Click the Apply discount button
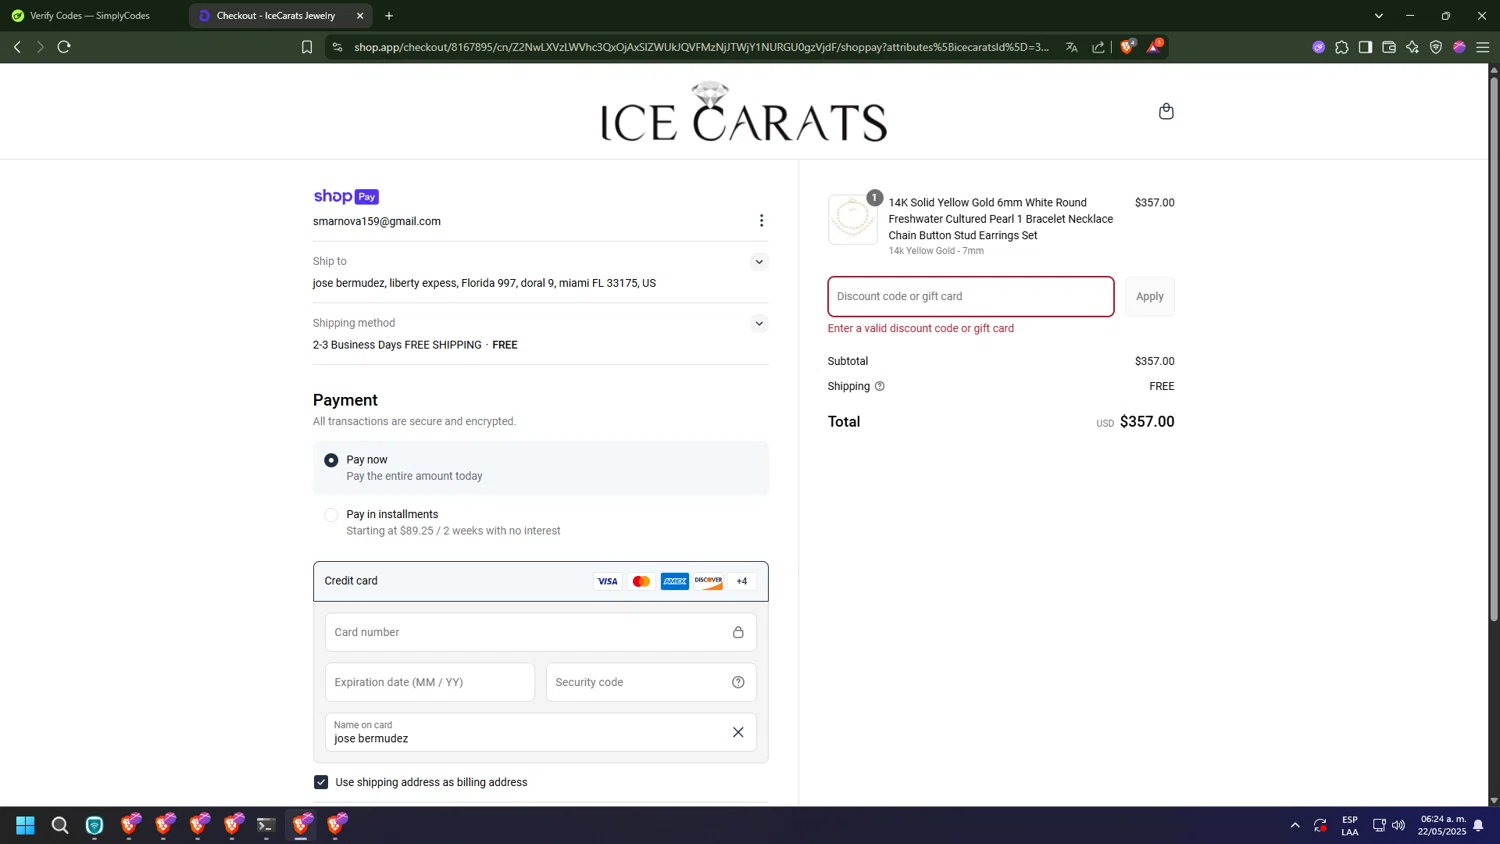Viewport: 1500px width, 844px height. 1150,296
